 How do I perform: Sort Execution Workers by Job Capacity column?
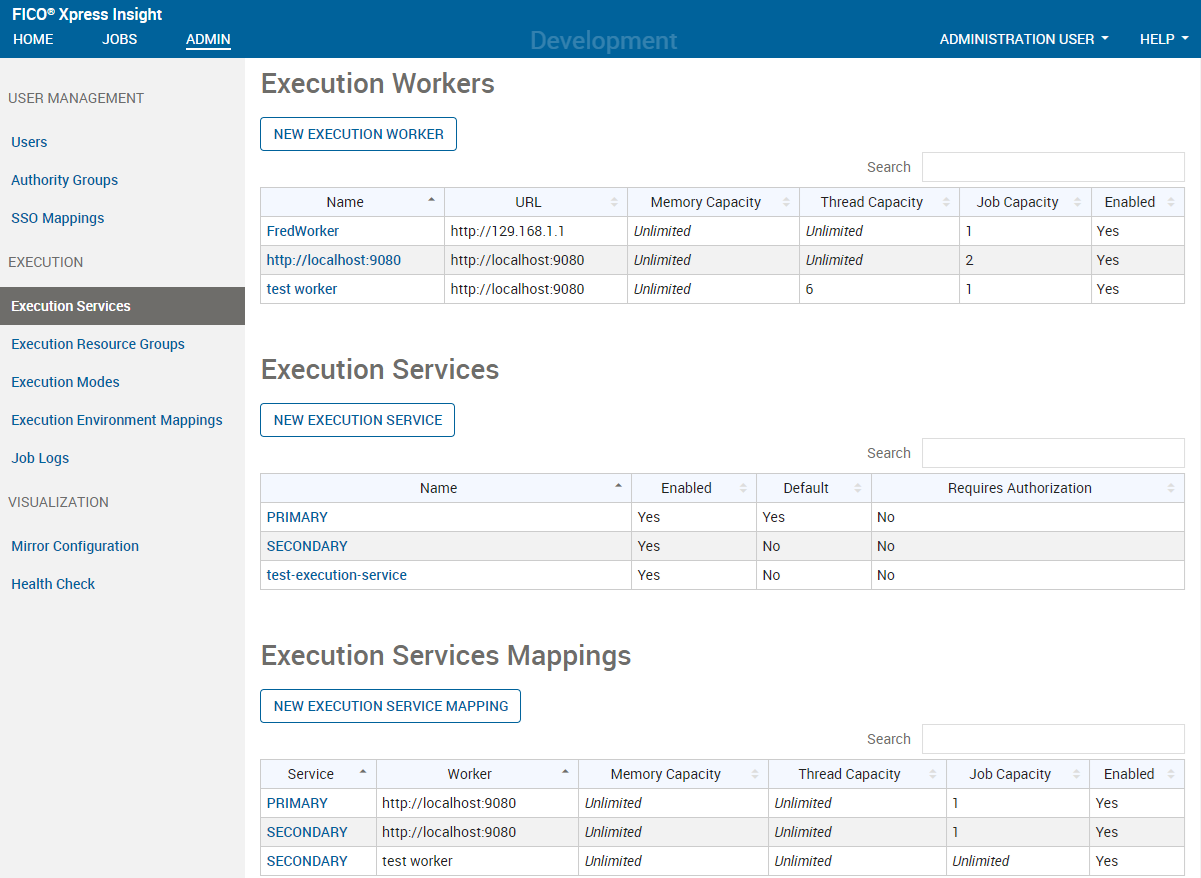point(1017,202)
